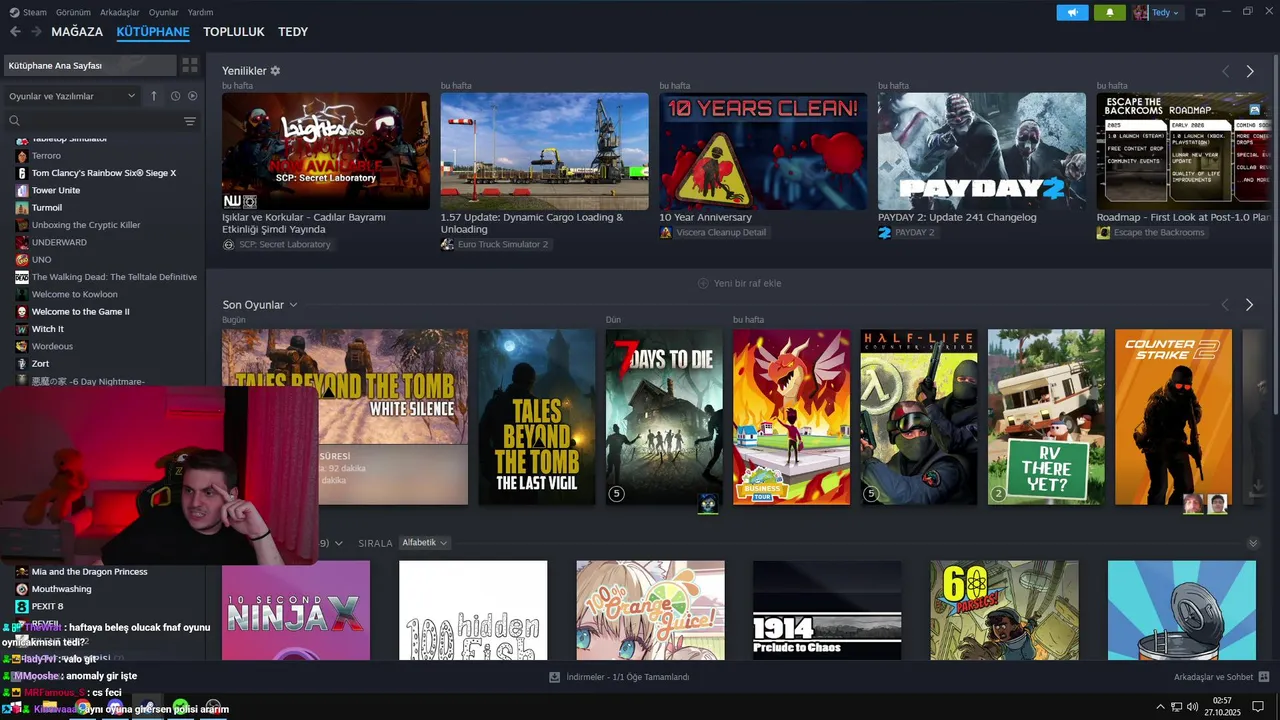
Task: Open İndirmeler status text
Action: tap(628, 677)
